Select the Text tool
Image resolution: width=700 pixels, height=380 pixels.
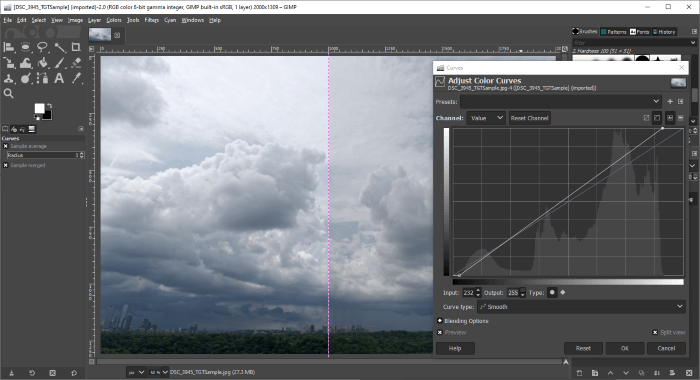[x=59, y=79]
